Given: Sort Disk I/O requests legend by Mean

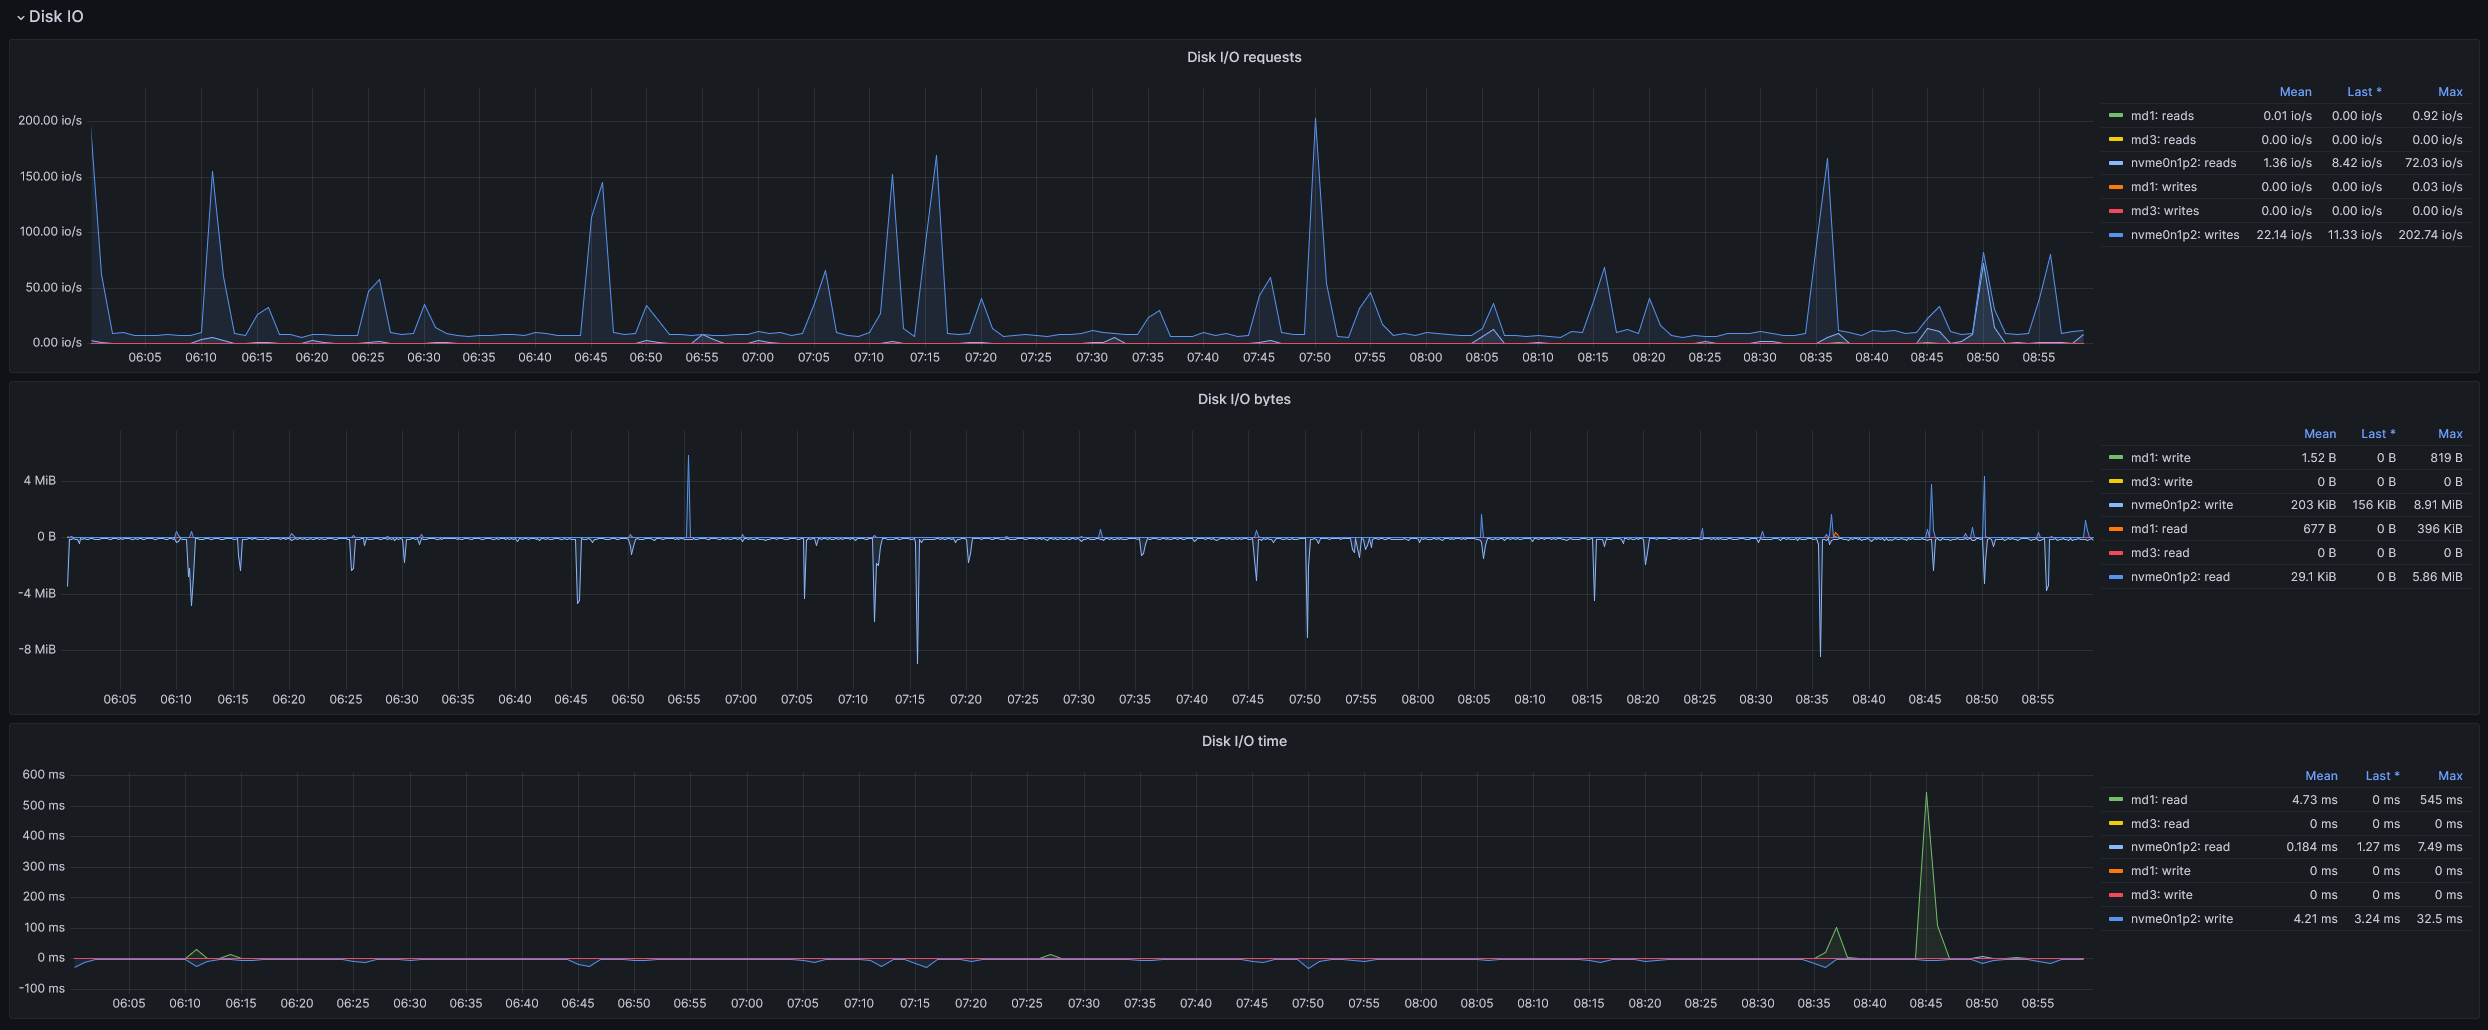Looking at the screenshot, I should tap(2295, 92).
